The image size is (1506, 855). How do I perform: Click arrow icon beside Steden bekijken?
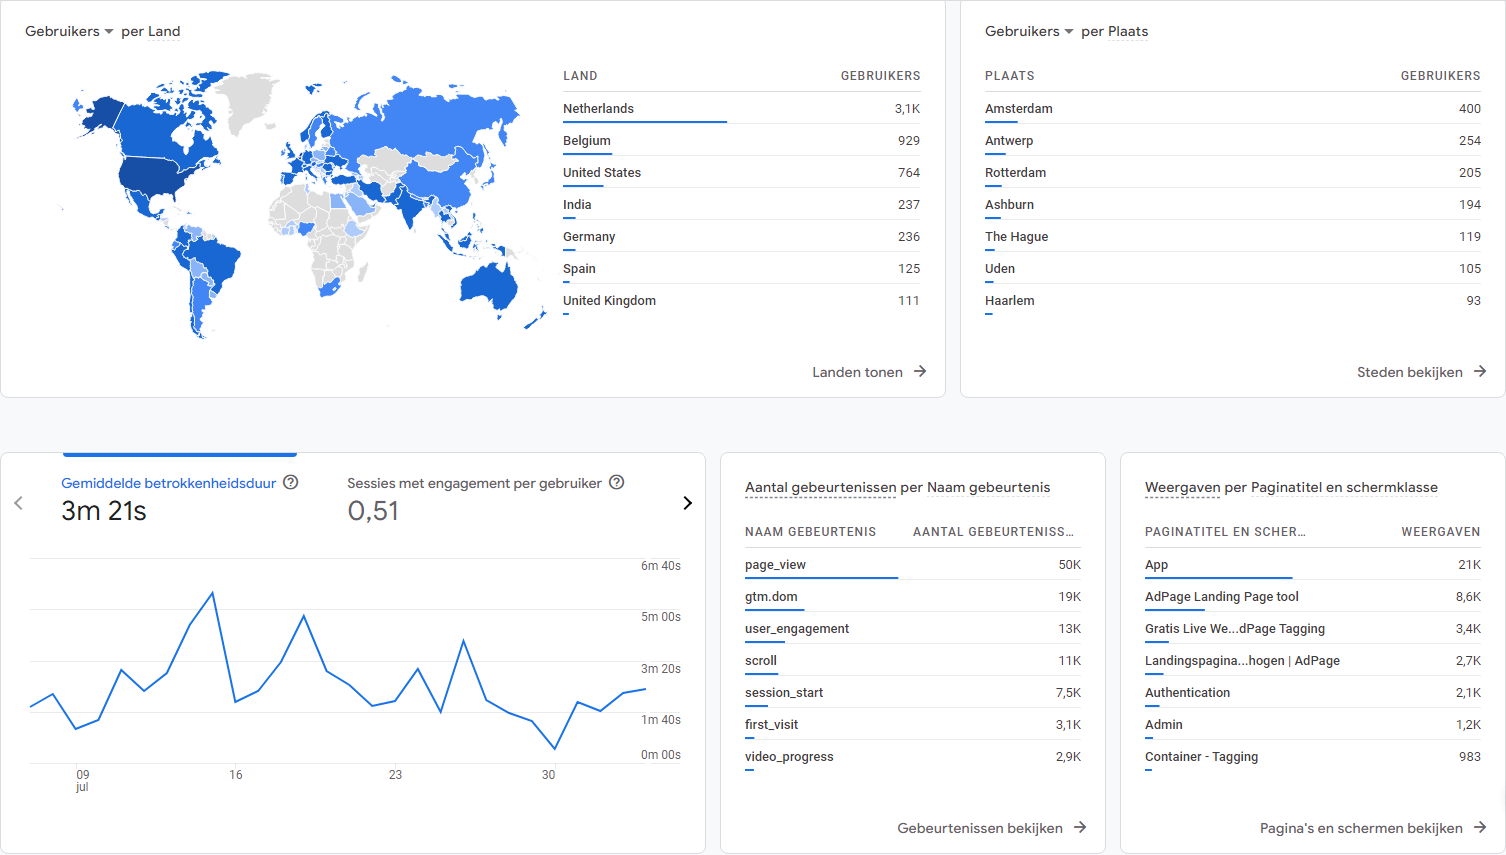[x=1480, y=371]
